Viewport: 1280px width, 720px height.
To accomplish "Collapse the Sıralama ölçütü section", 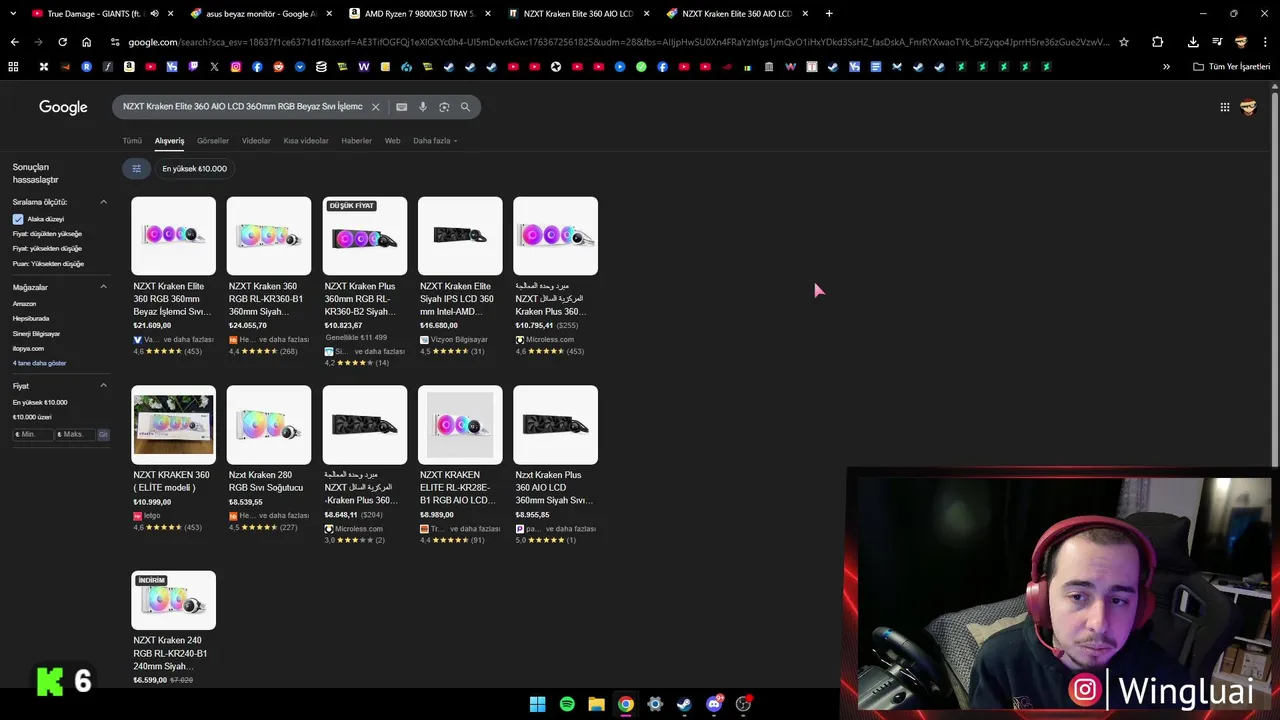I will [x=103, y=202].
